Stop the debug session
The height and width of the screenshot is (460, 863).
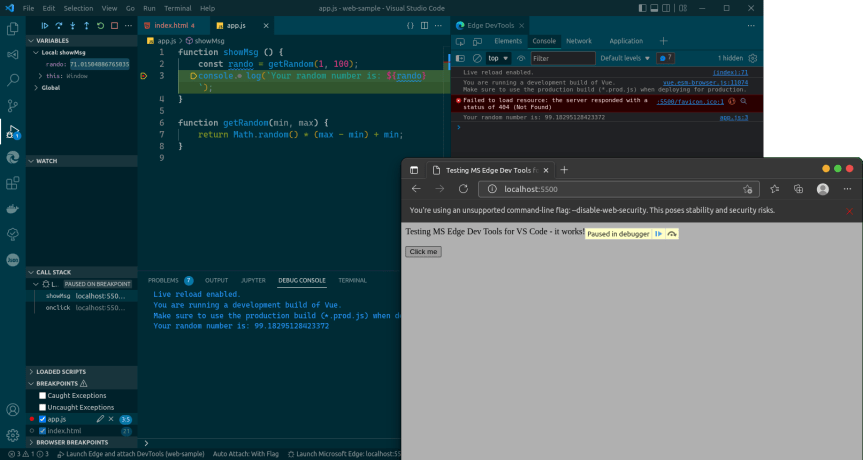[x=114, y=26]
